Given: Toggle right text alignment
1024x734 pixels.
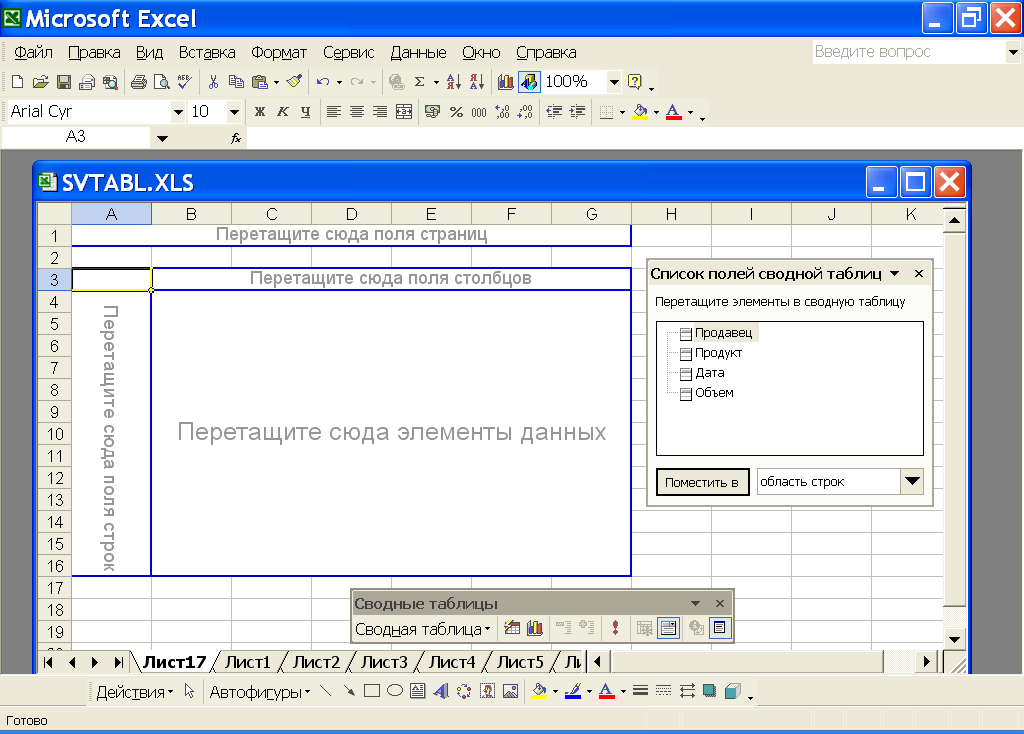Looking at the screenshot, I should pyautogui.click(x=379, y=112).
